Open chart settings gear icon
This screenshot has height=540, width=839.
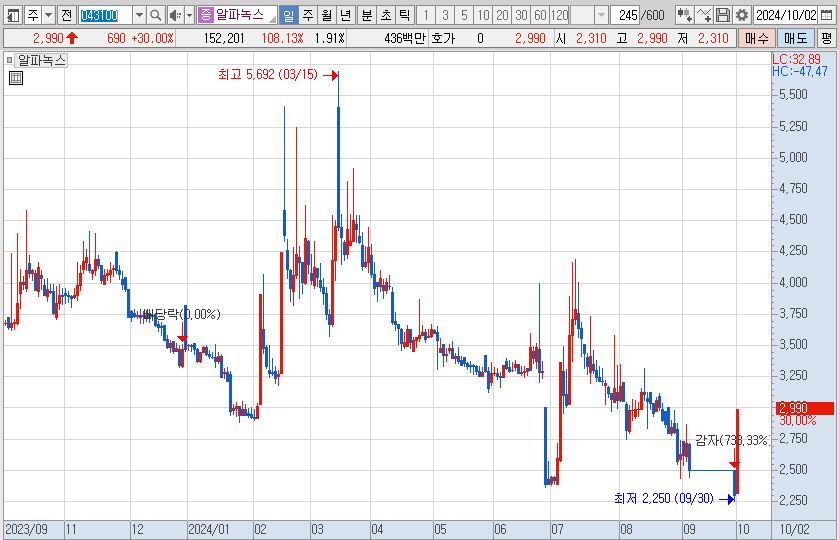pos(742,15)
